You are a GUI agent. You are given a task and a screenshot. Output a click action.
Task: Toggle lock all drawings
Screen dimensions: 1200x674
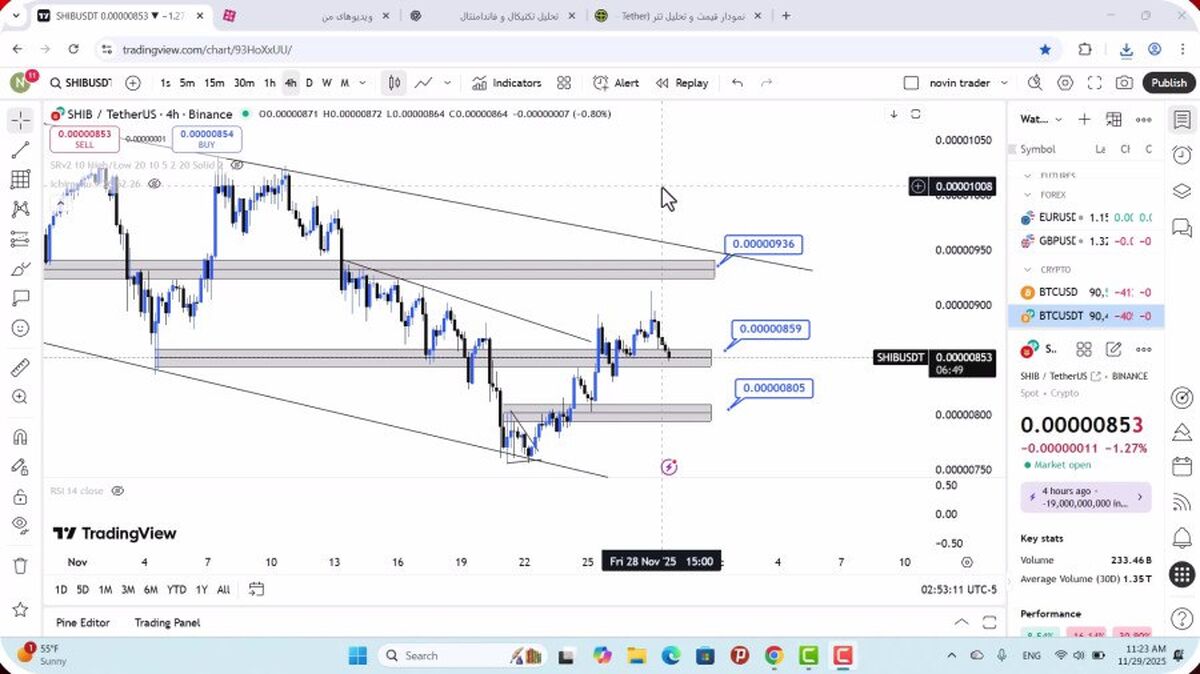coord(20,497)
